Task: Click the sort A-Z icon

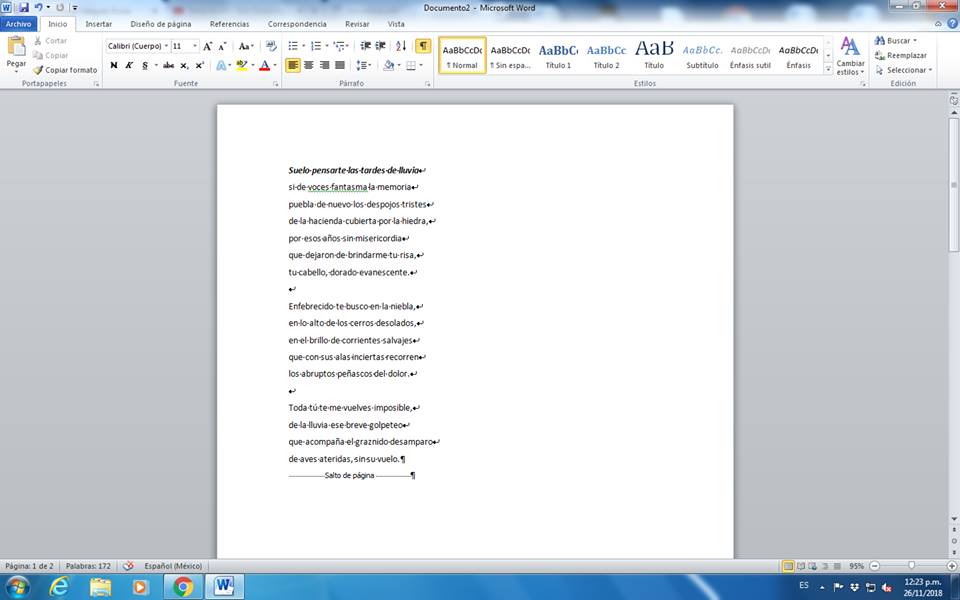Action: pyautogui.click(x=401, y=46)
